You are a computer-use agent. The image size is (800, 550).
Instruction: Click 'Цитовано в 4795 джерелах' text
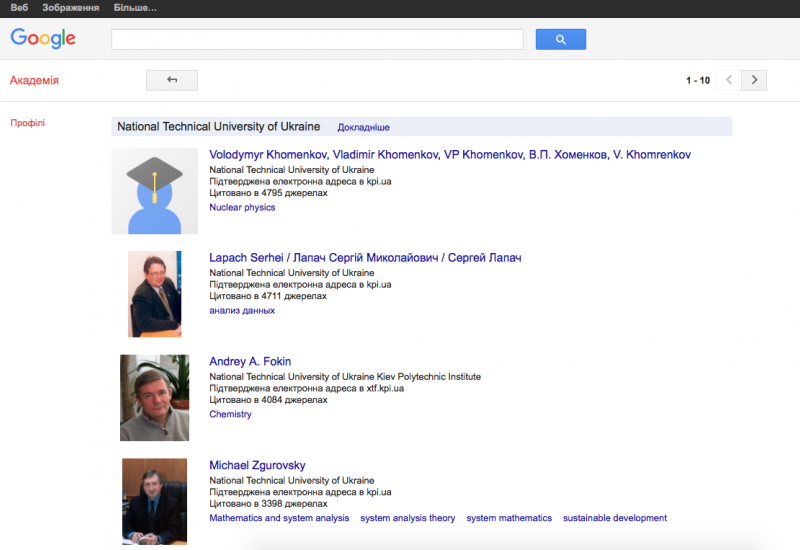(268, 193)
